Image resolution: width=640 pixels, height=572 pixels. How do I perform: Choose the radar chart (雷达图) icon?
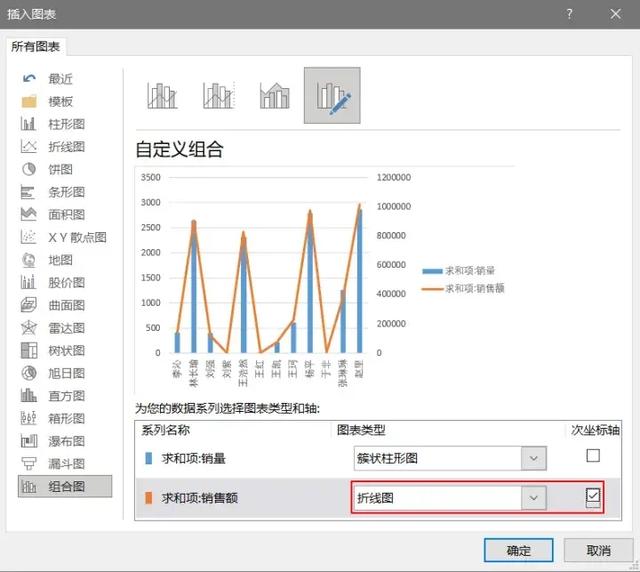(29, 327)
